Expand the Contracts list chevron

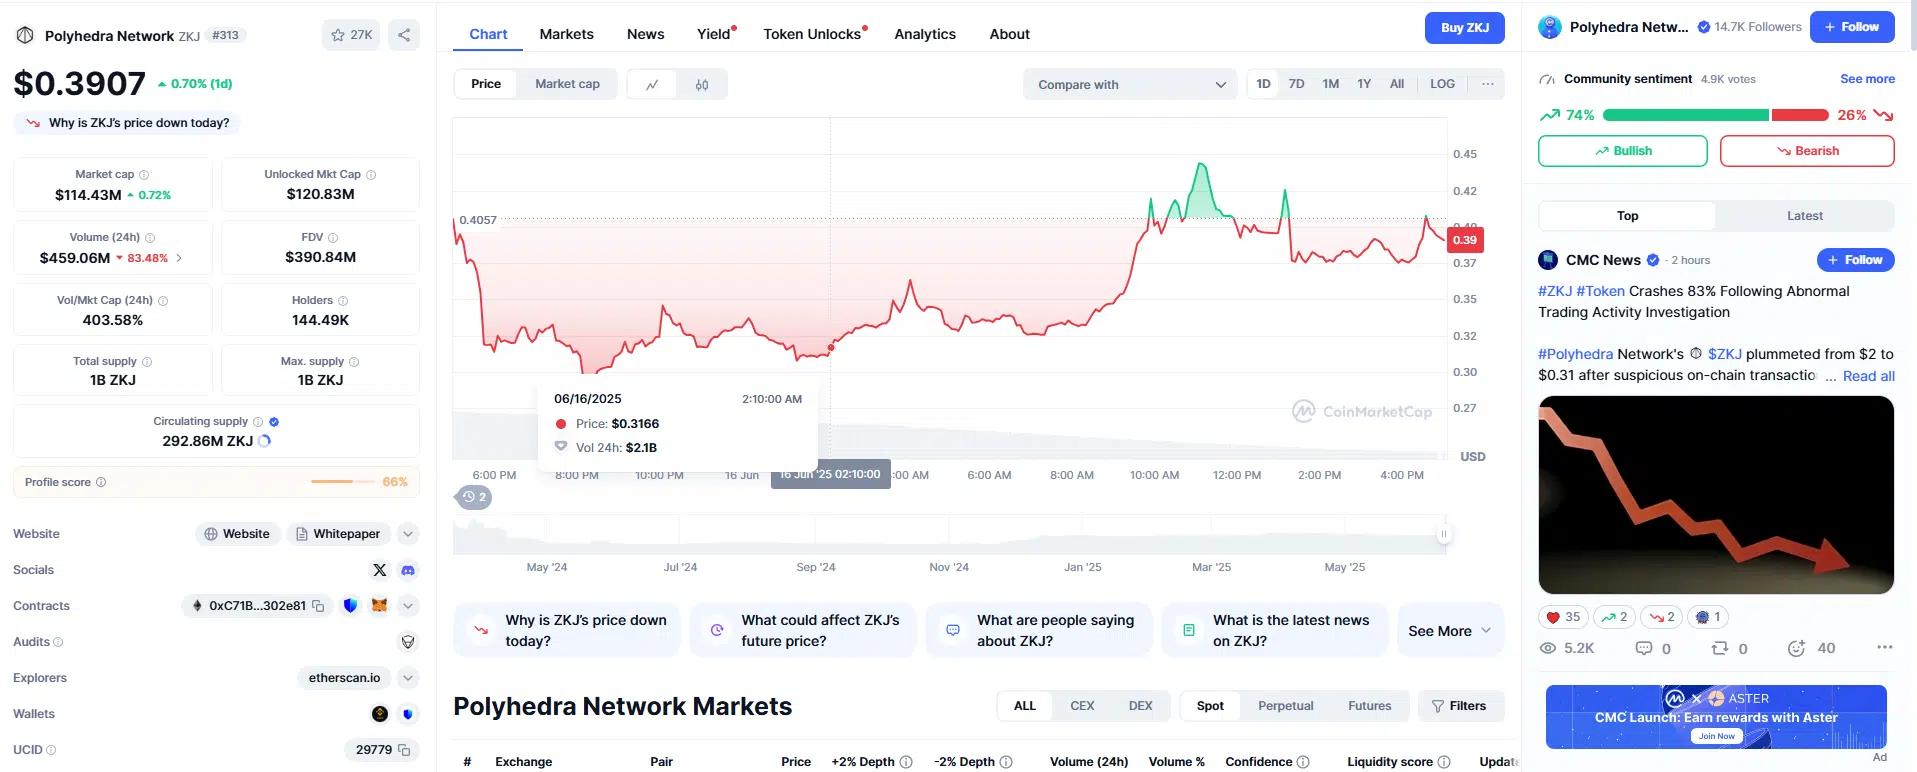[408, 606]
